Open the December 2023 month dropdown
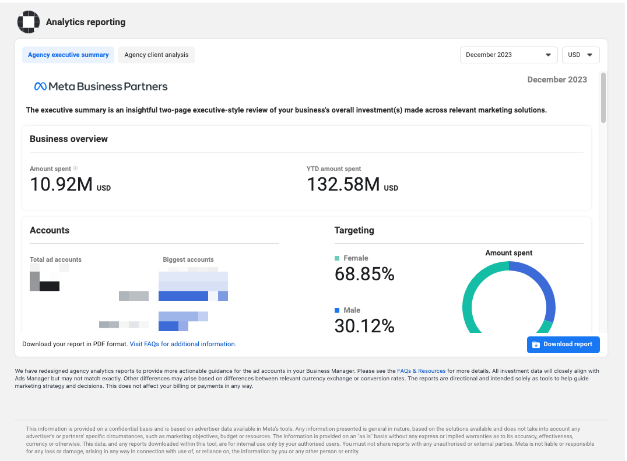This screenshot has width=627, height=461. [509, 55]
